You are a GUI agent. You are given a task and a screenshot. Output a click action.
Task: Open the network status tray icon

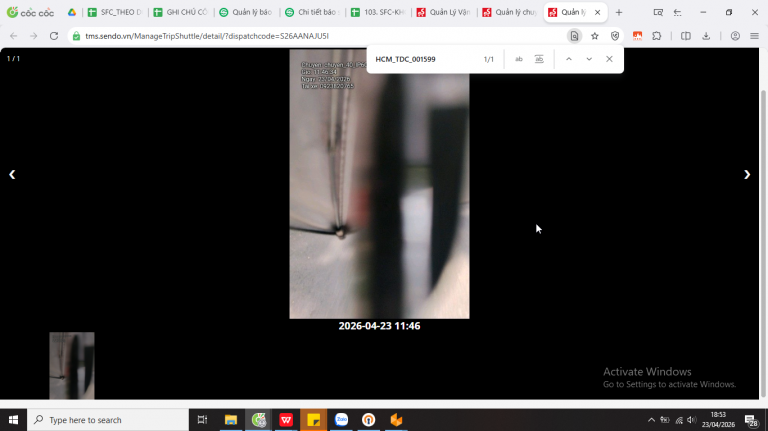(x=679, y=420)
